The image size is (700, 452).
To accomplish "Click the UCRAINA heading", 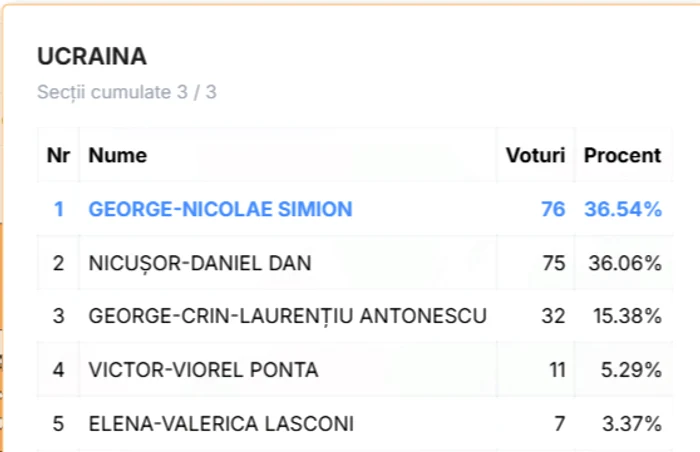I will click(92, 57).
